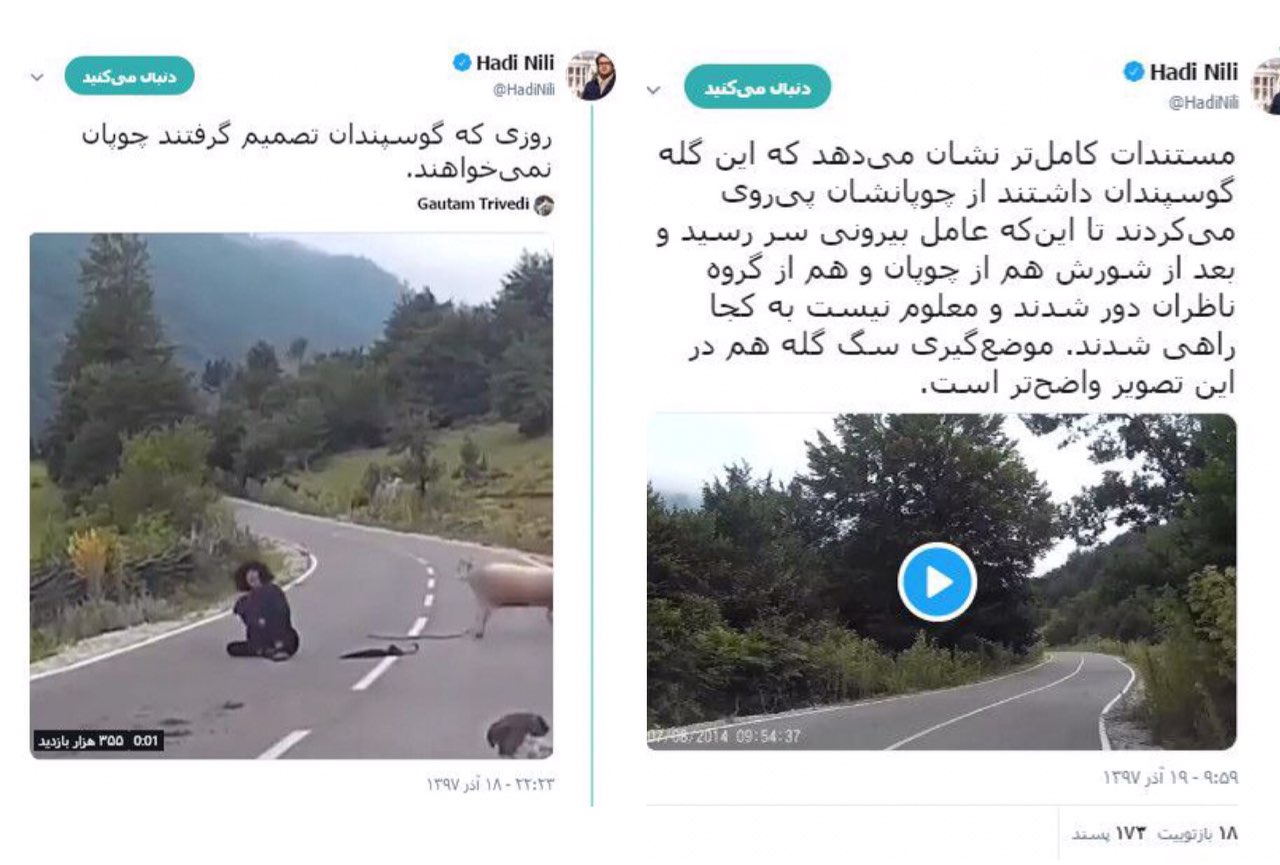The height and width of the screenshot is (865, 1280).
Task: Click the verified badge on the right tweet
Action: 1134,71
